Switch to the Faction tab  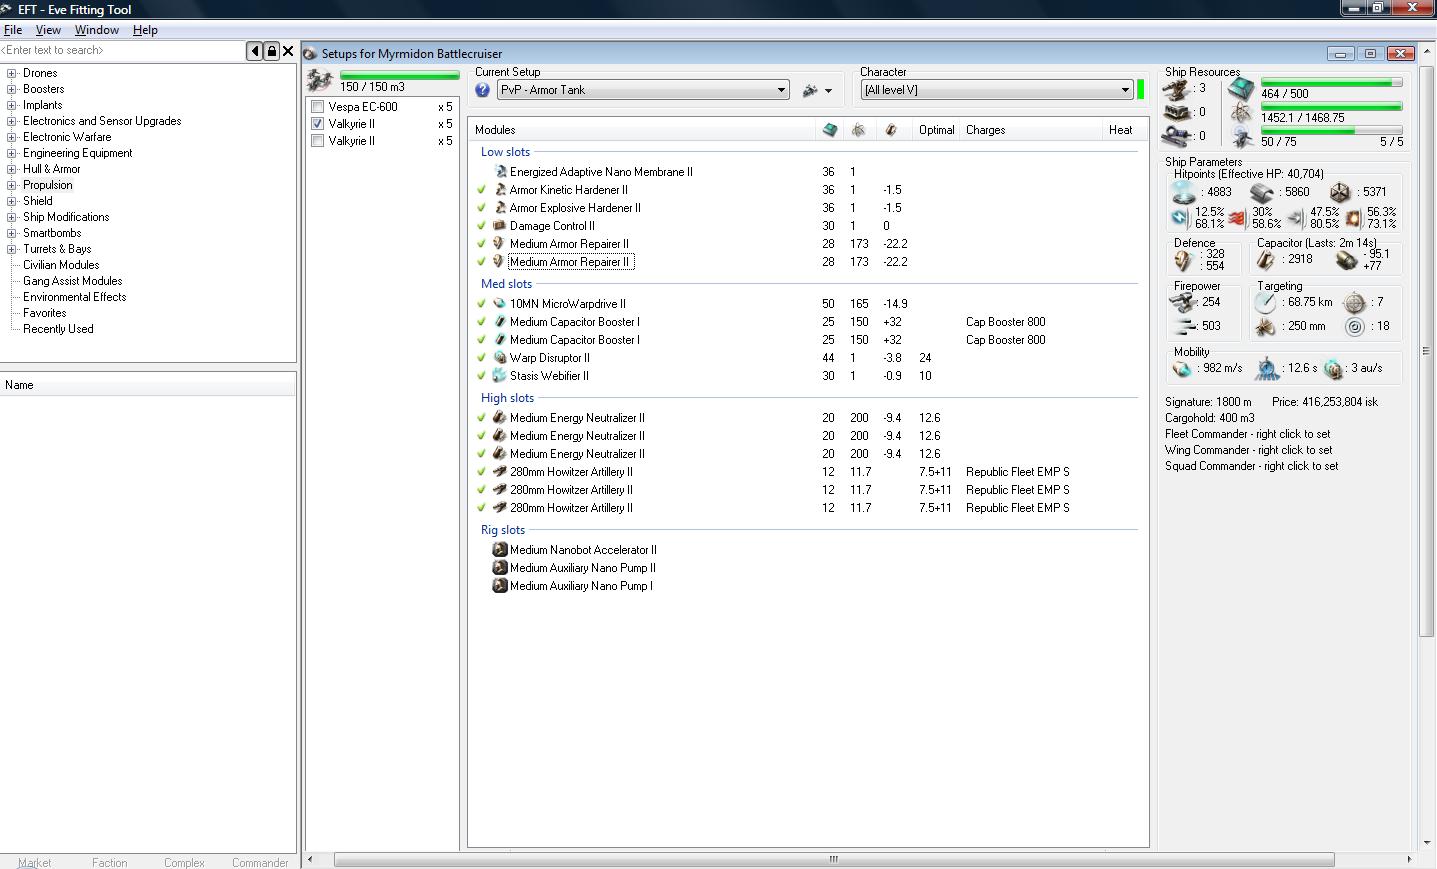pyautogui.click(x=110, y=862)
